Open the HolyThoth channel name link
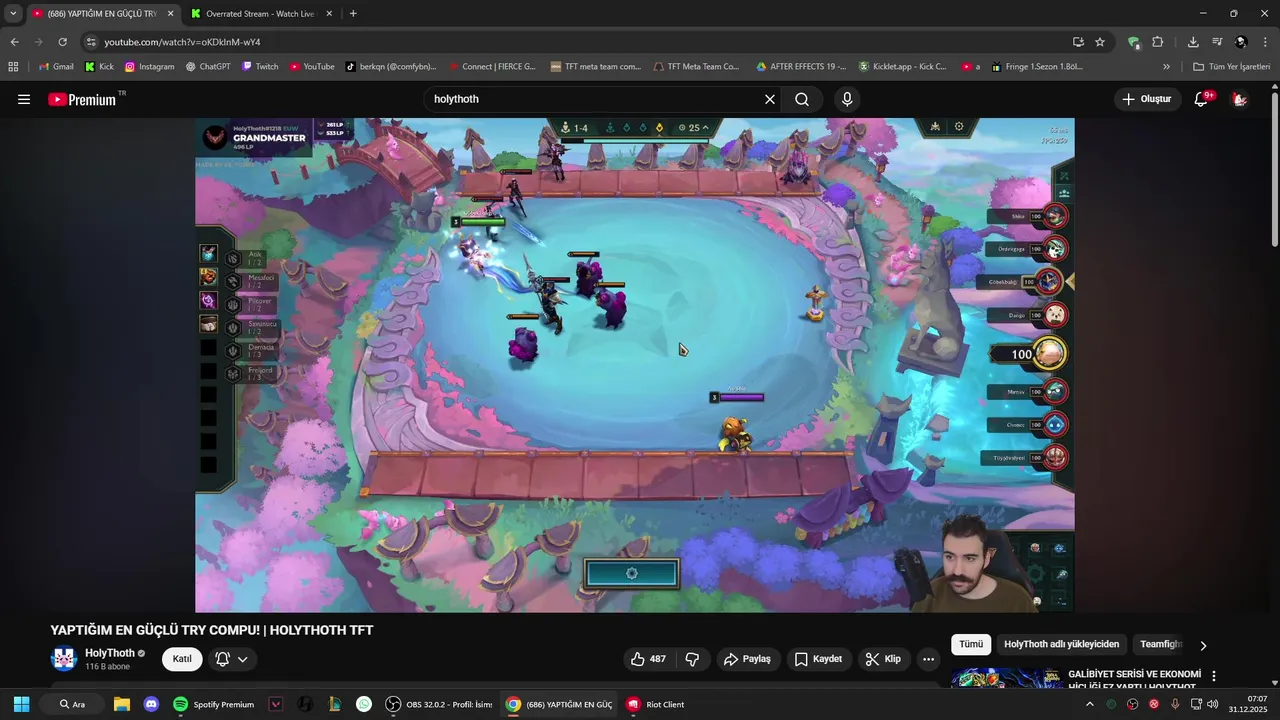This screenshot has width=1280, height=720. coord(110,653)
